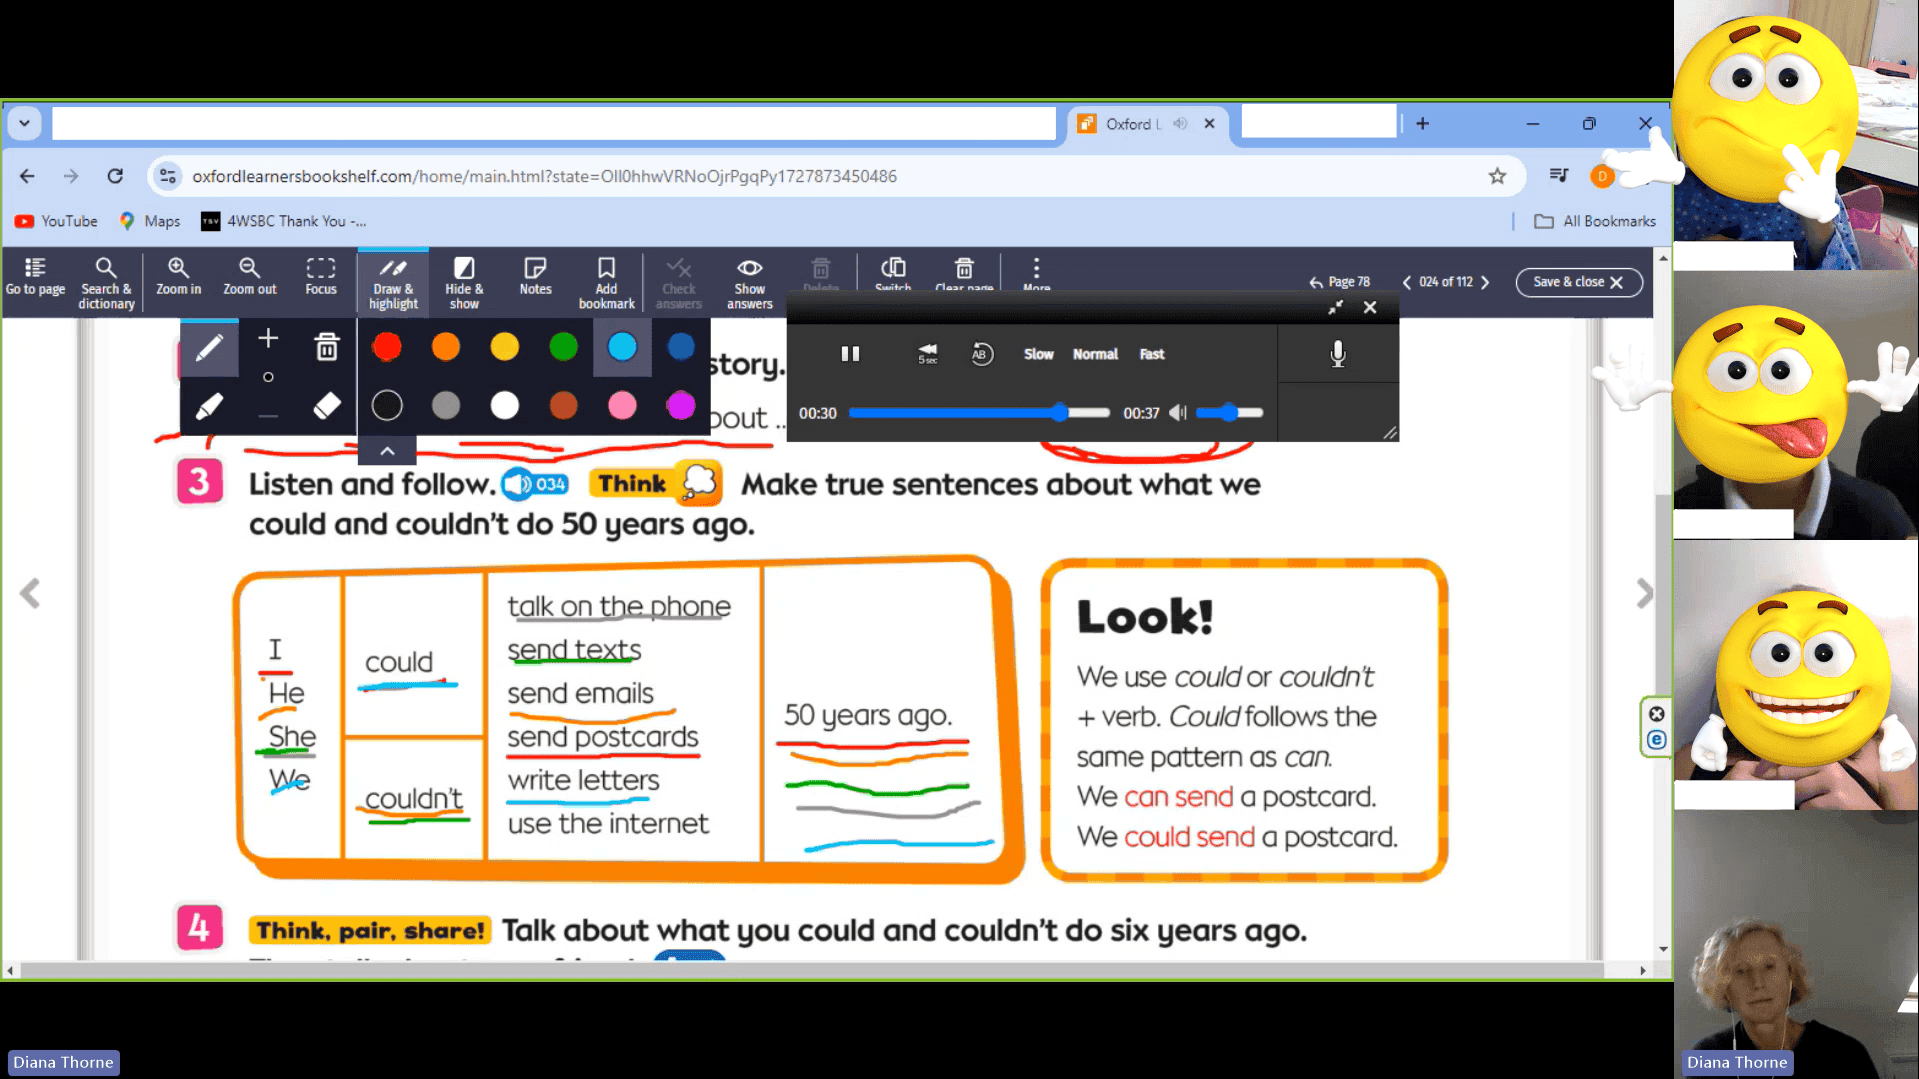This screenshot has height=1079, width=1919.
Task: Choose the light blue color swatch
Action: click(x=622, y=347)
